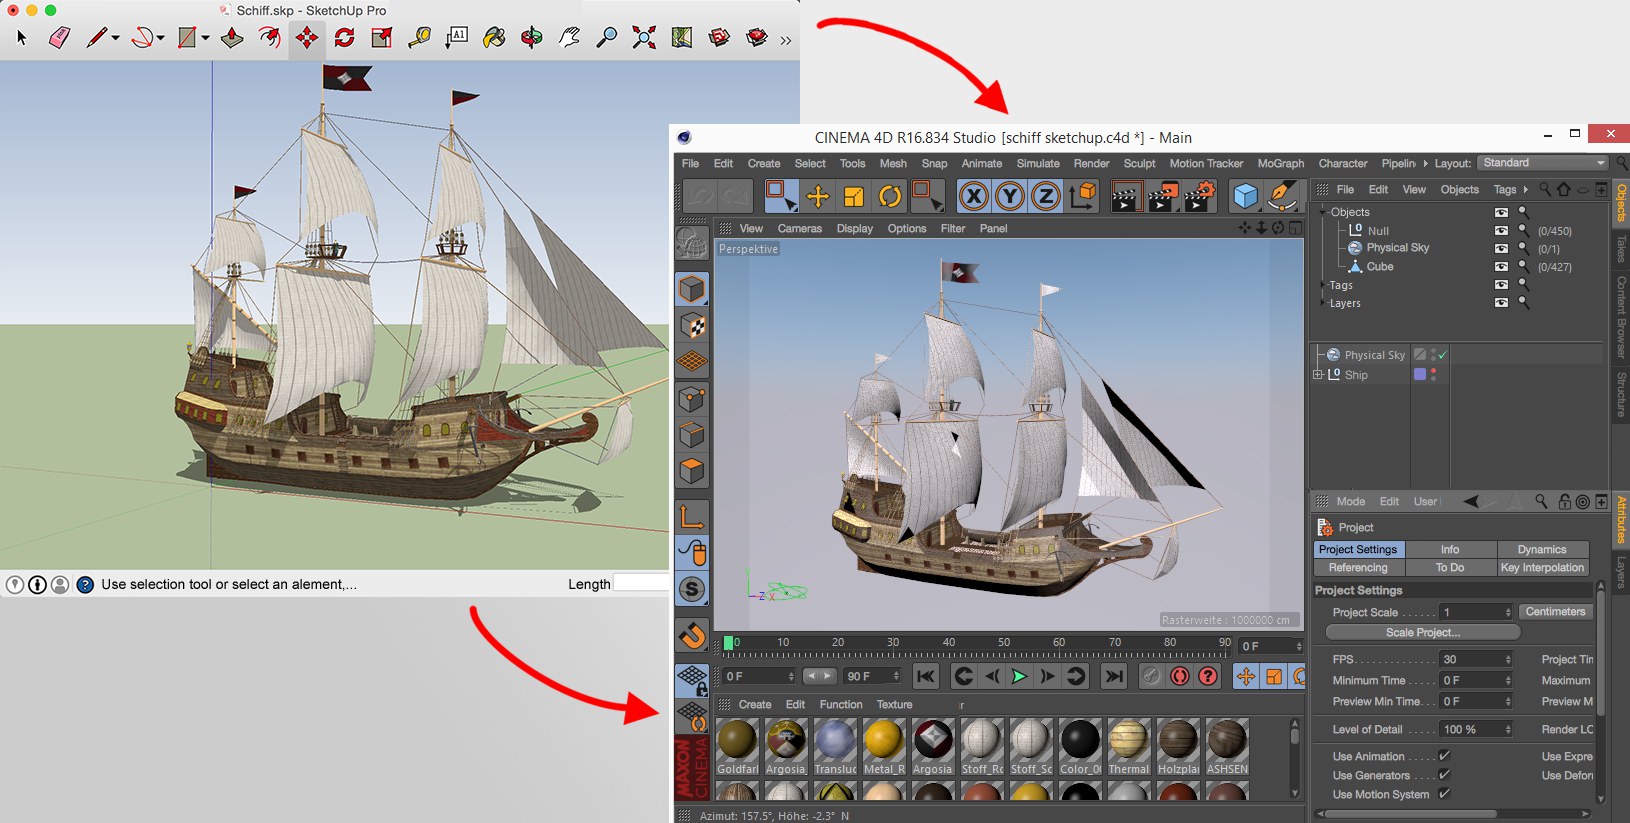Activate the SketchUp Move tool

tap(307, 38)
